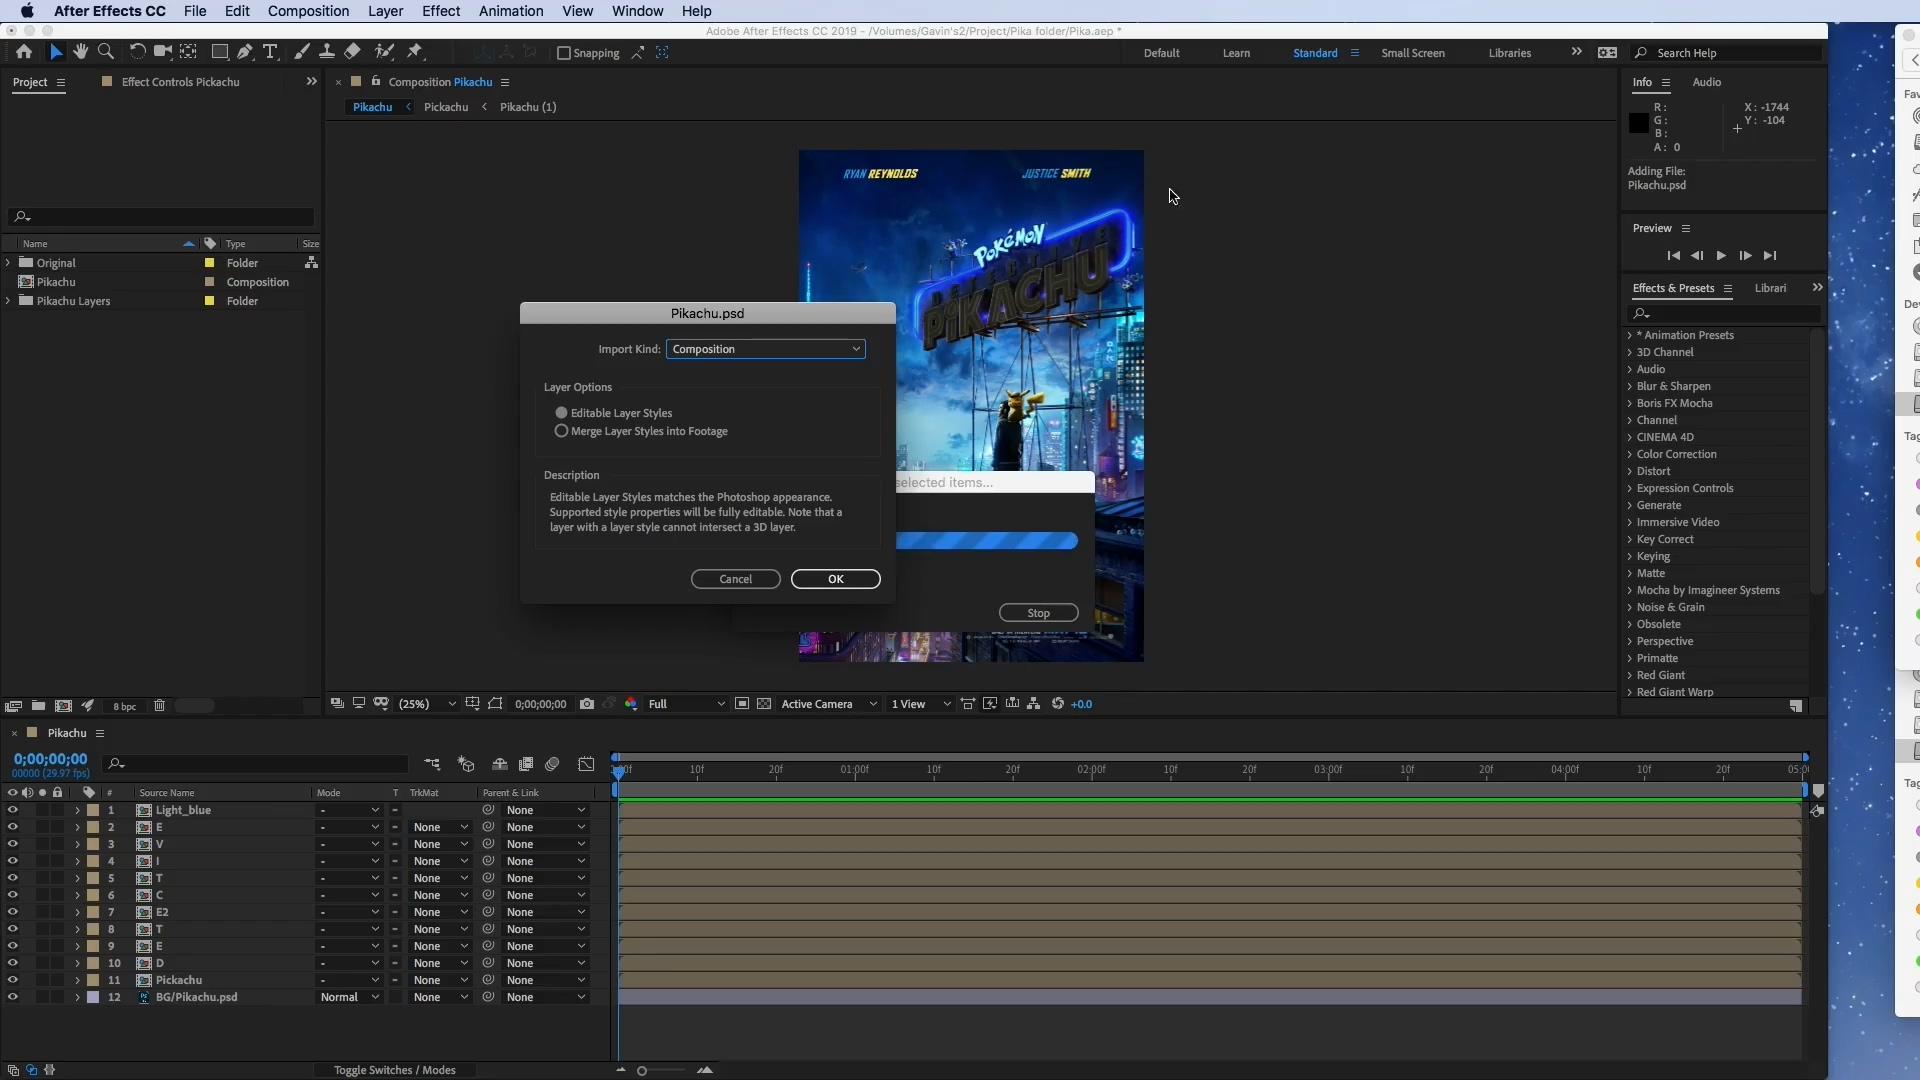Open the 1 View layout dropdown

click(921, 705)
